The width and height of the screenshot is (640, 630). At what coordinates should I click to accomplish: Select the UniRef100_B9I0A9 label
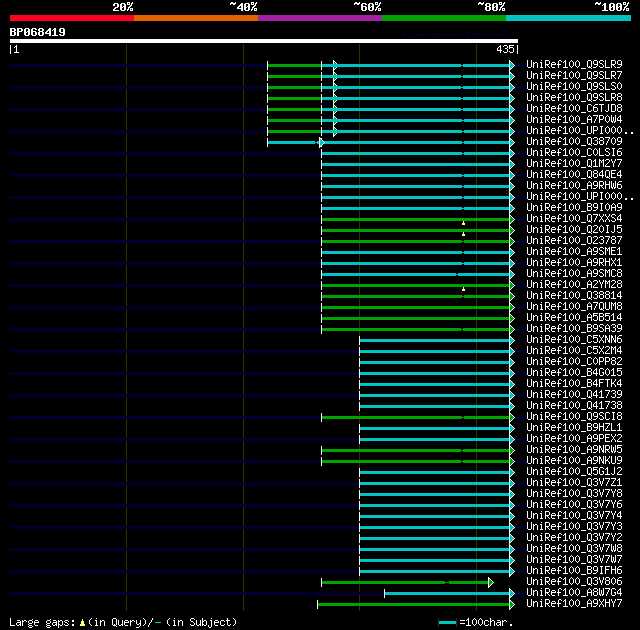tap(574, 208)
